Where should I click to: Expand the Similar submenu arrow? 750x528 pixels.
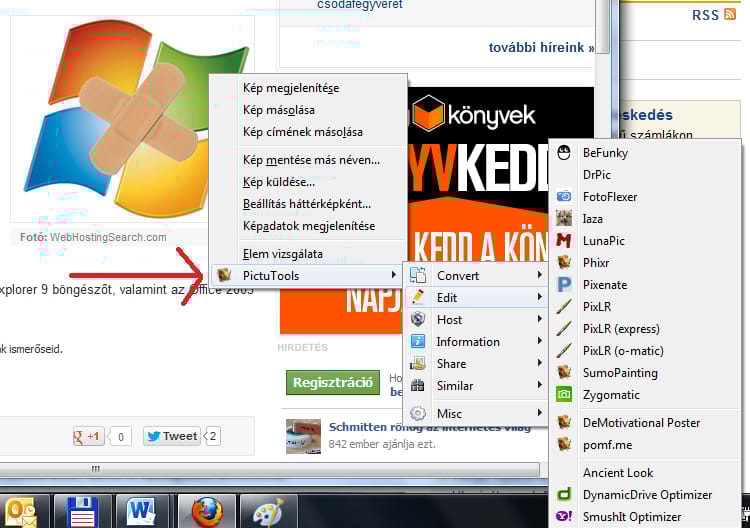[540, 385]
